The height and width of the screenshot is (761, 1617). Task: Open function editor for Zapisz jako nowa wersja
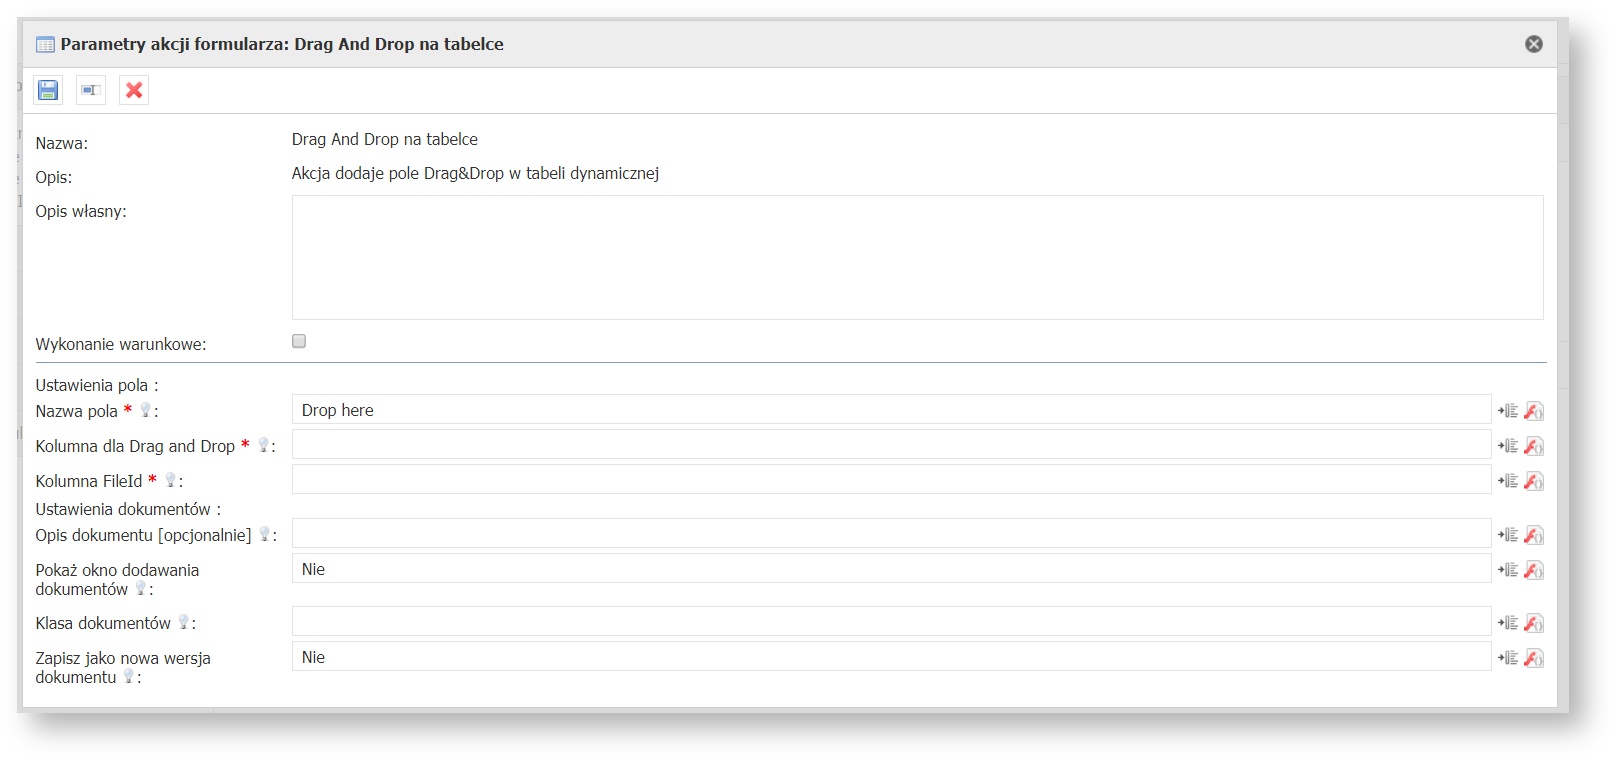(1534, 658)
